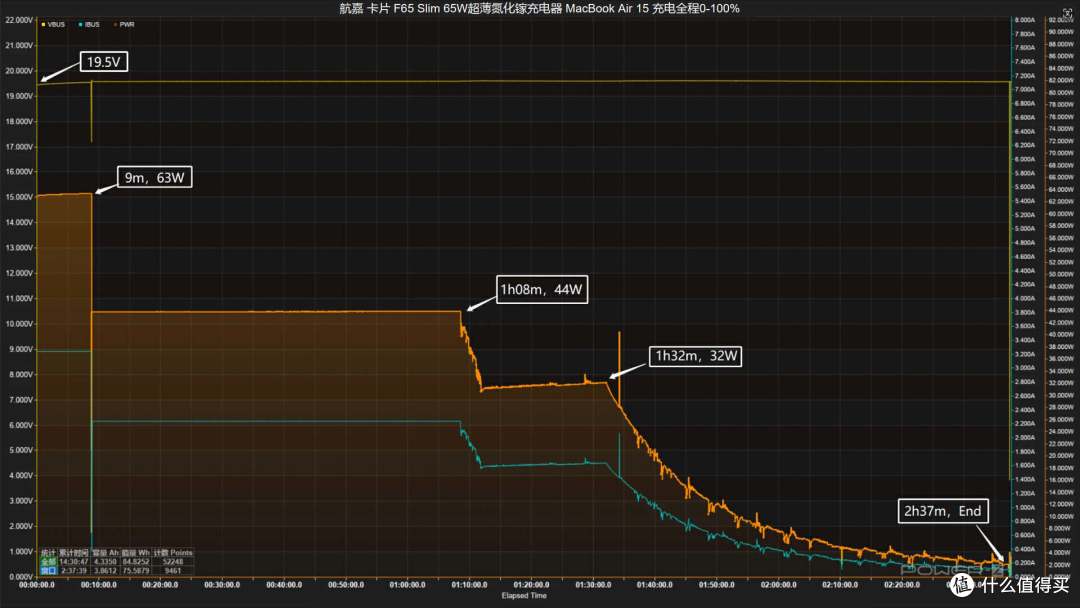
Task: Toggle the IBUS legend entry
Action: click(90, 24)
